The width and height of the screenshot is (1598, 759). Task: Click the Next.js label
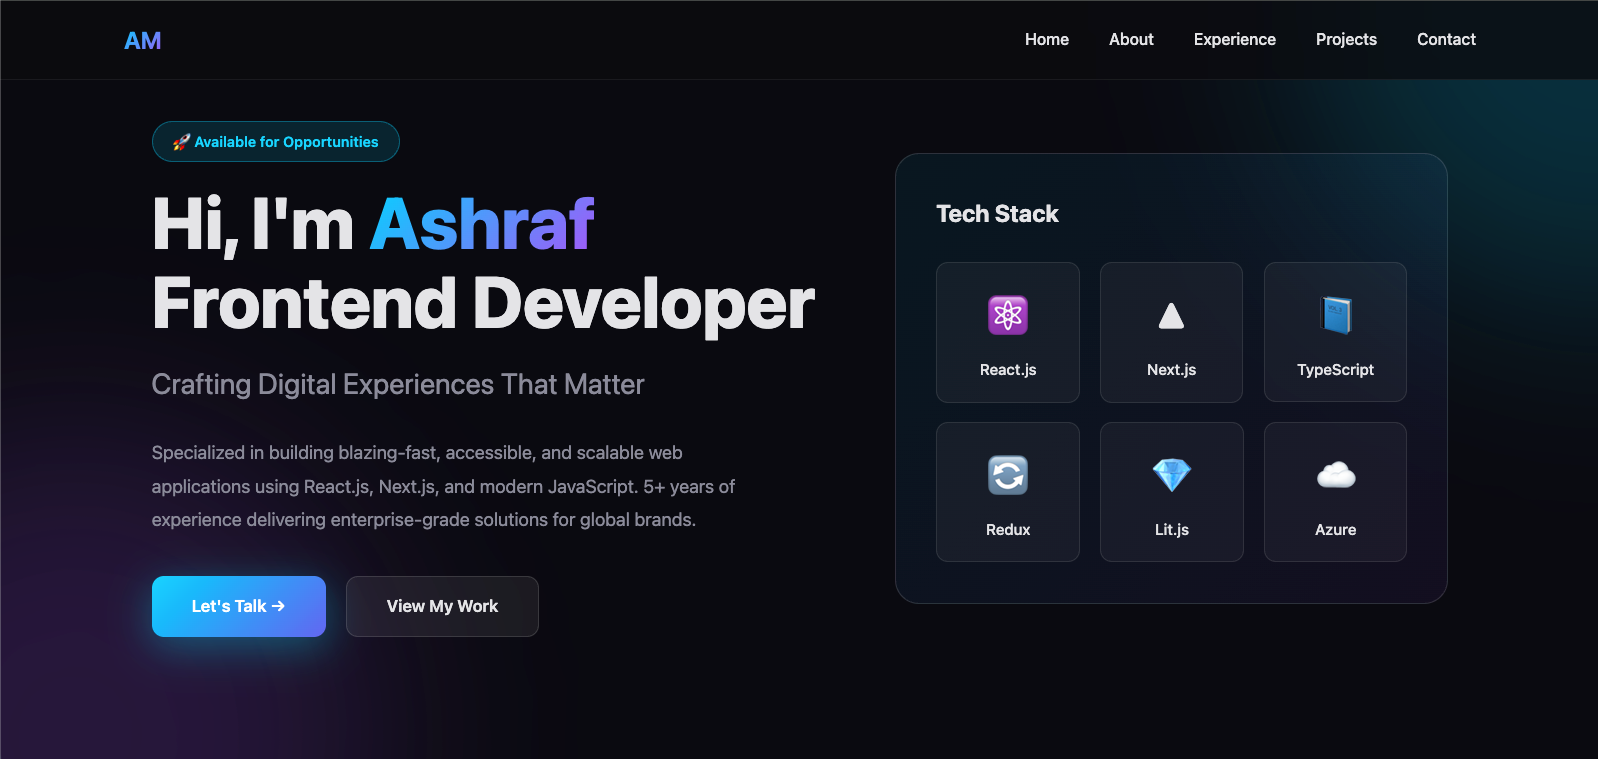1171,370
